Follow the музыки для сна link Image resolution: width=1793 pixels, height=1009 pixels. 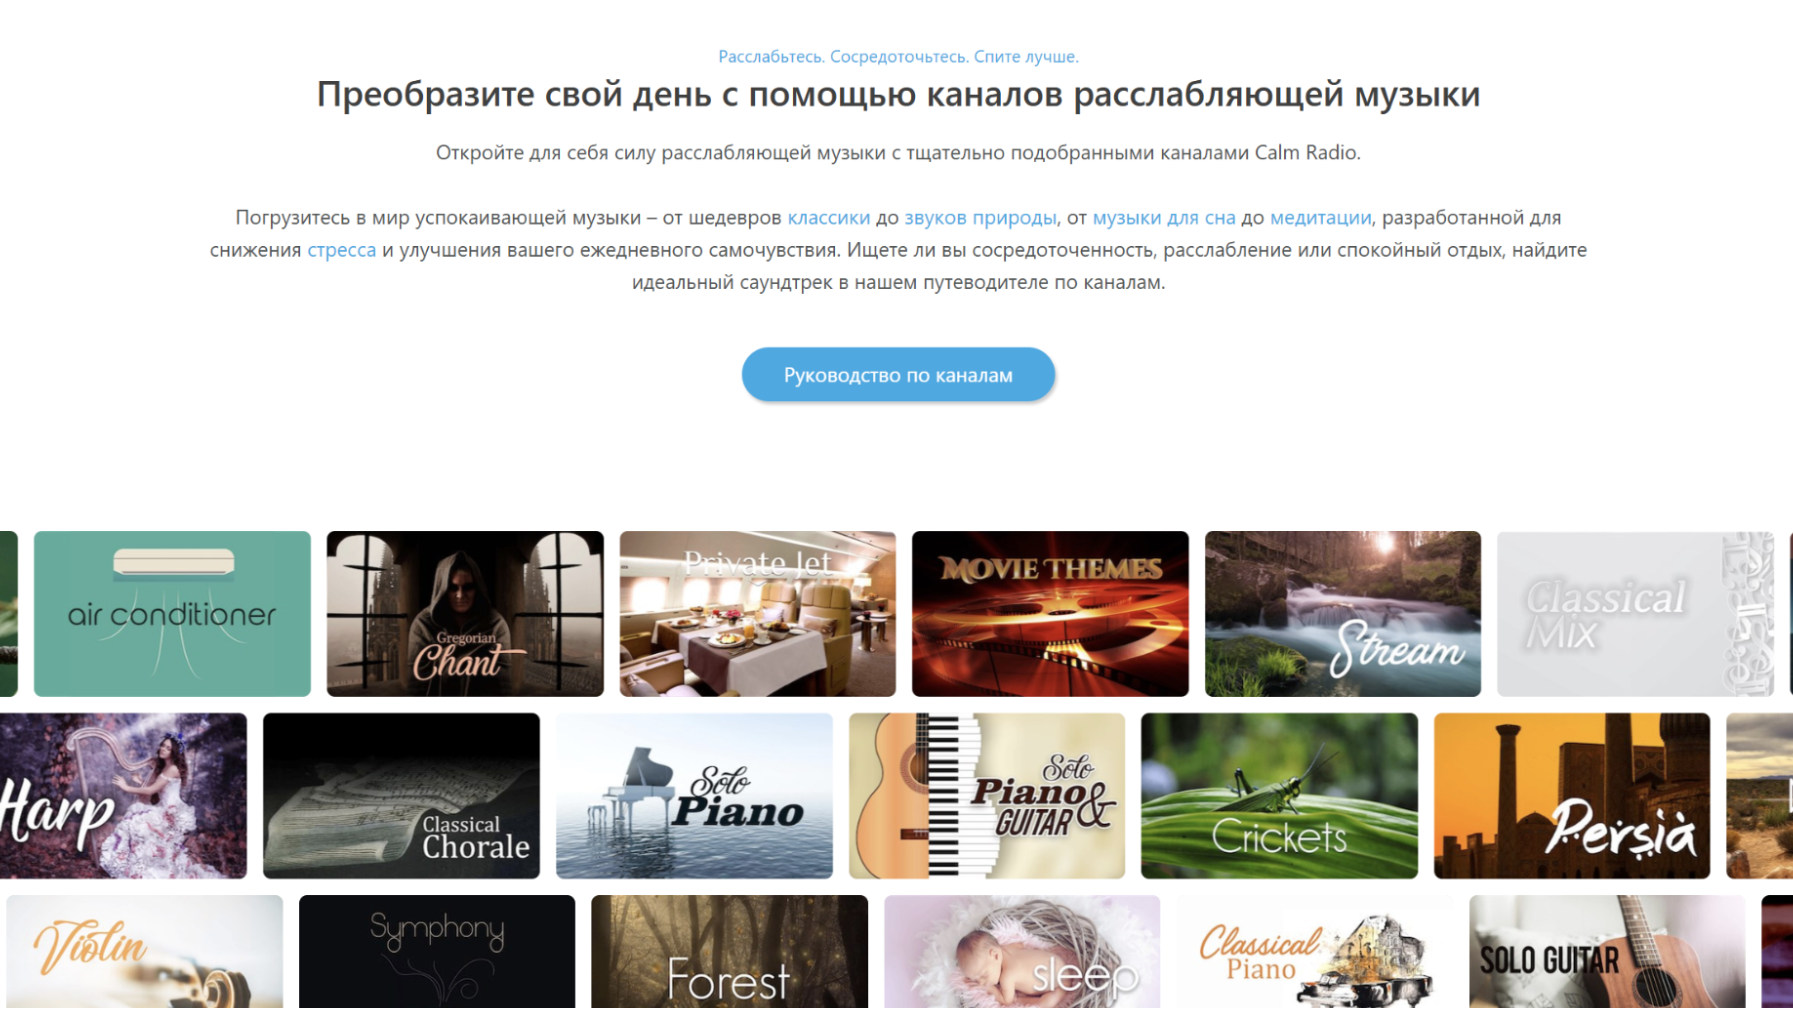click(x=1164, y=217)
